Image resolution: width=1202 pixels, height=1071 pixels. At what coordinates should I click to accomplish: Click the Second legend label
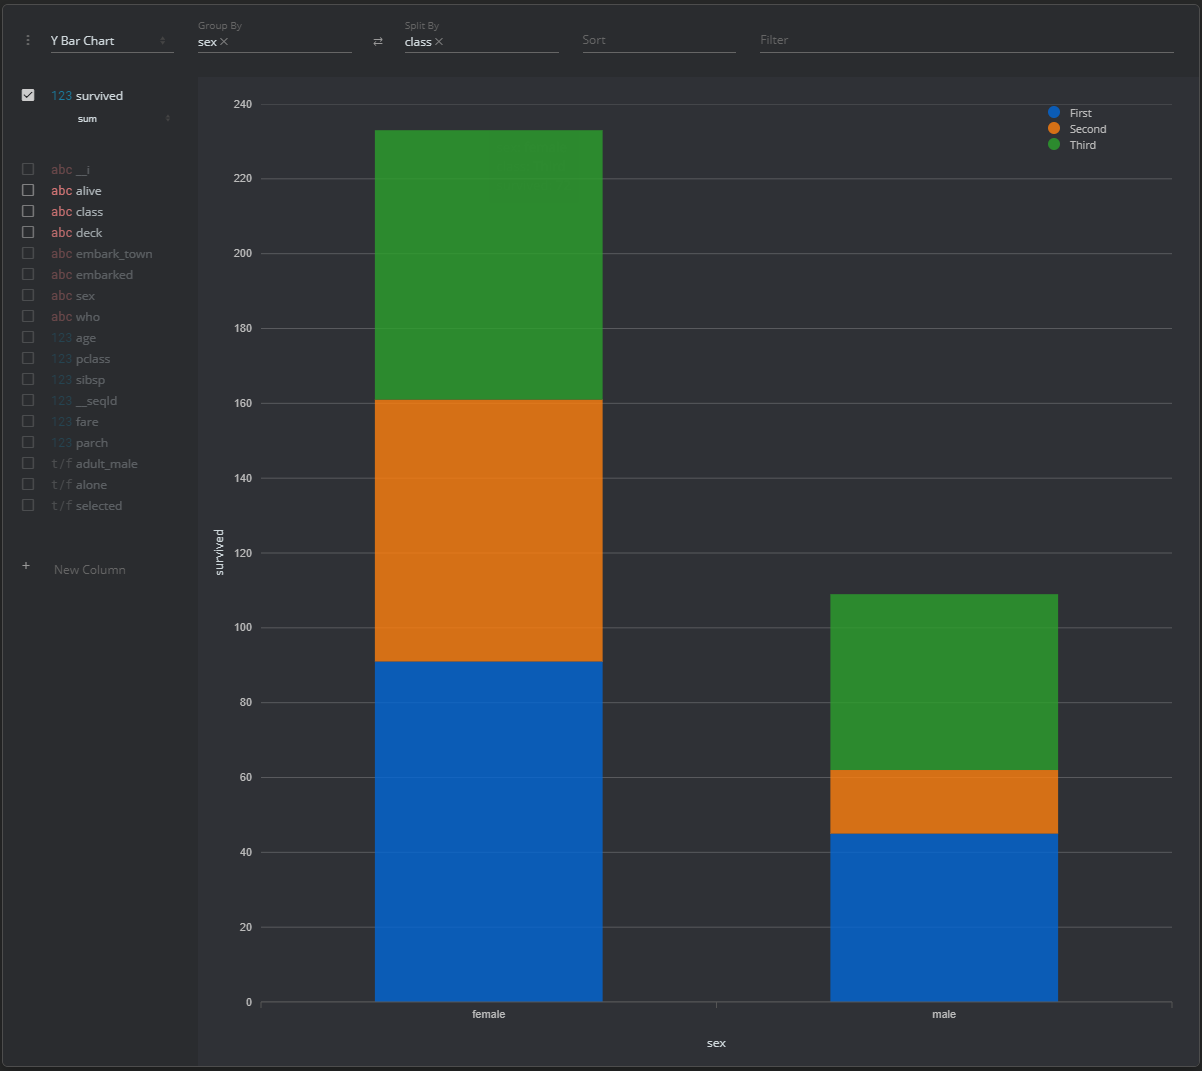(x=1088, y=129)
